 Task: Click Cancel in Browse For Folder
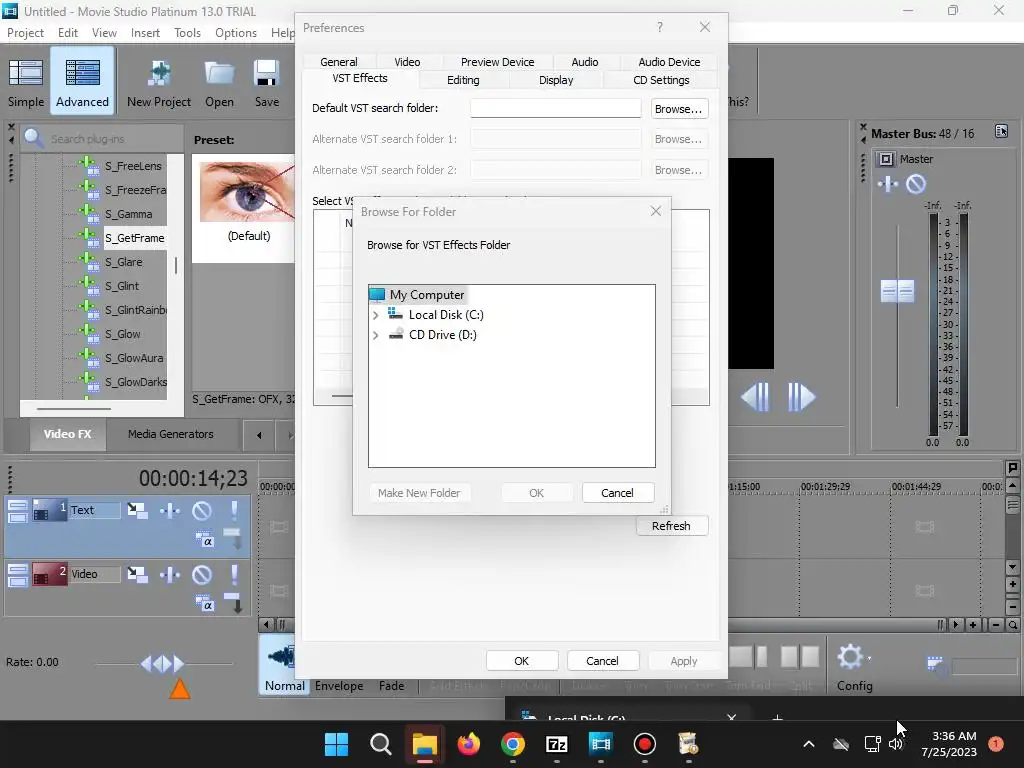[617, 493]
